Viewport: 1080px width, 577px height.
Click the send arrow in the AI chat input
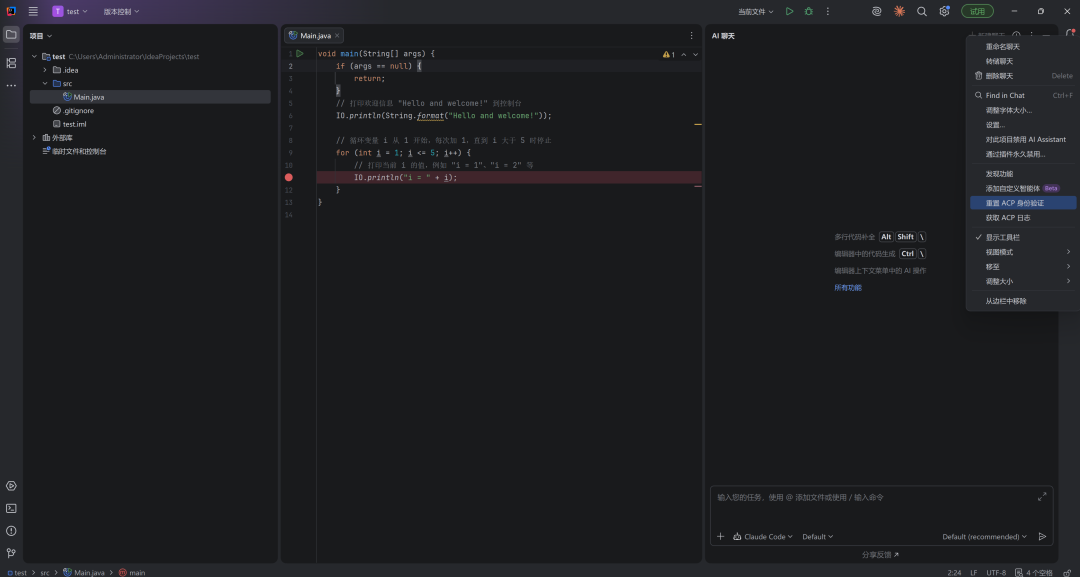tap(1042, 537)
